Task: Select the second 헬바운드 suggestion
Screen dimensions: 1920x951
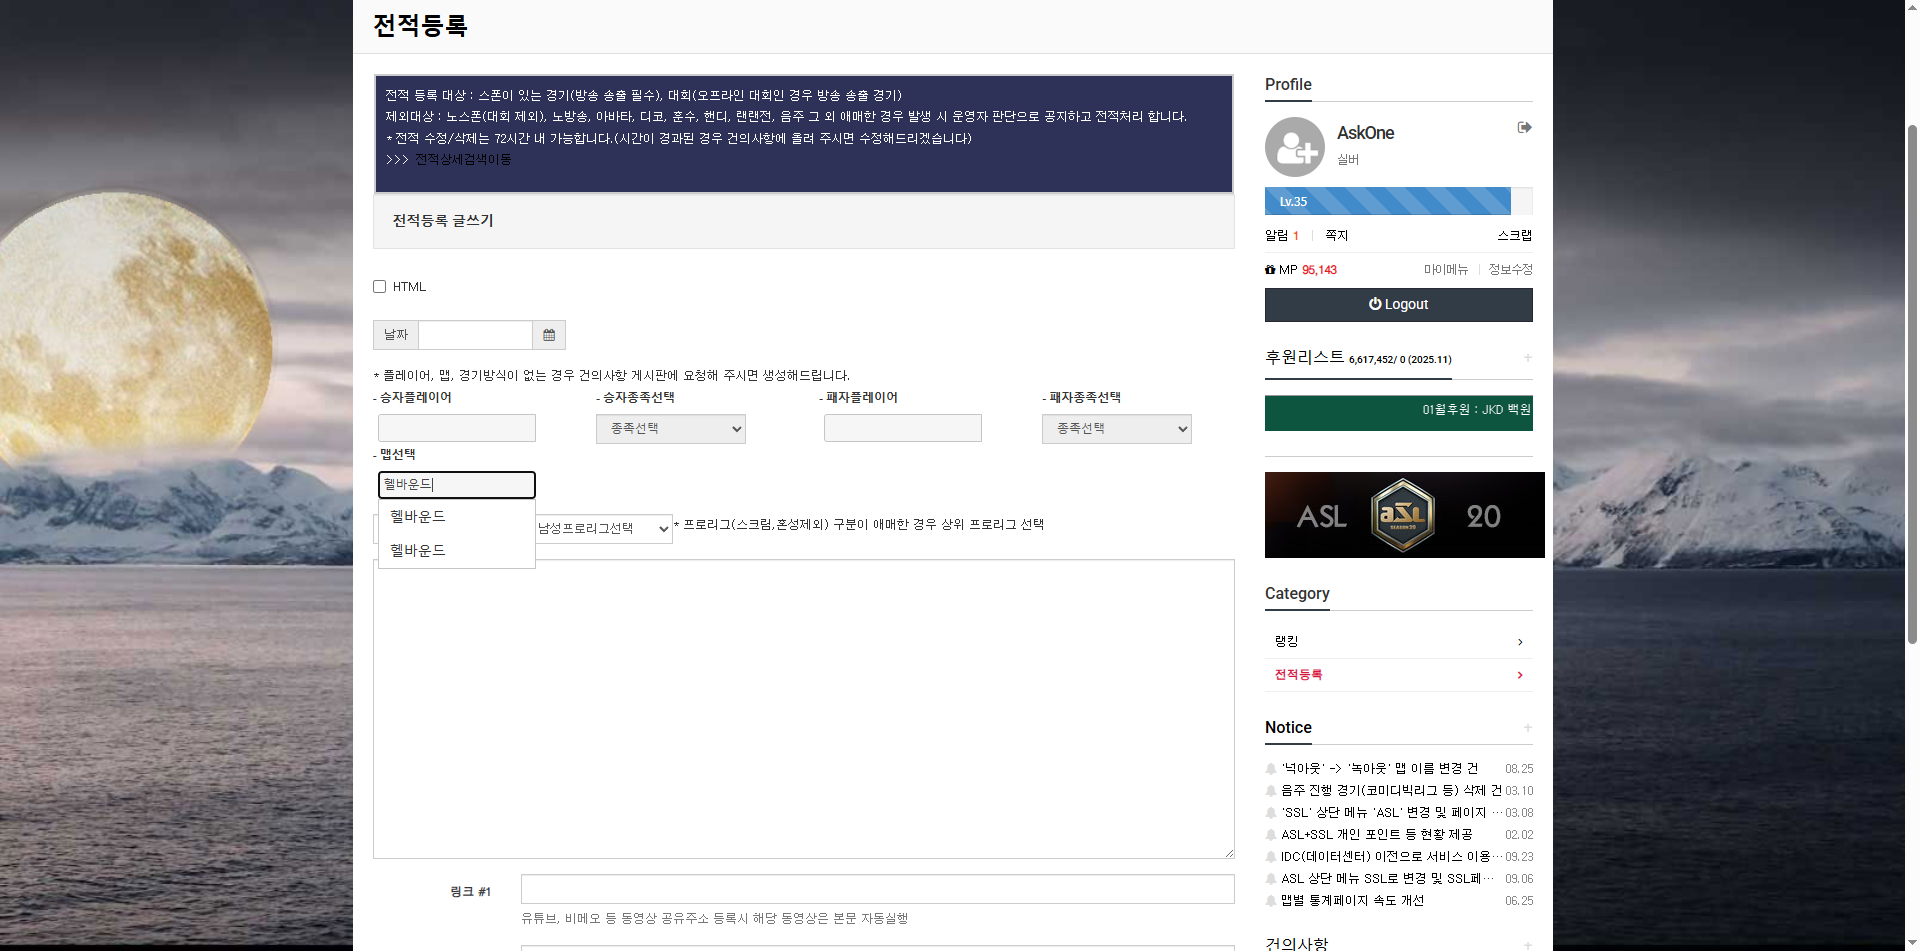Action: pos(418,551)
